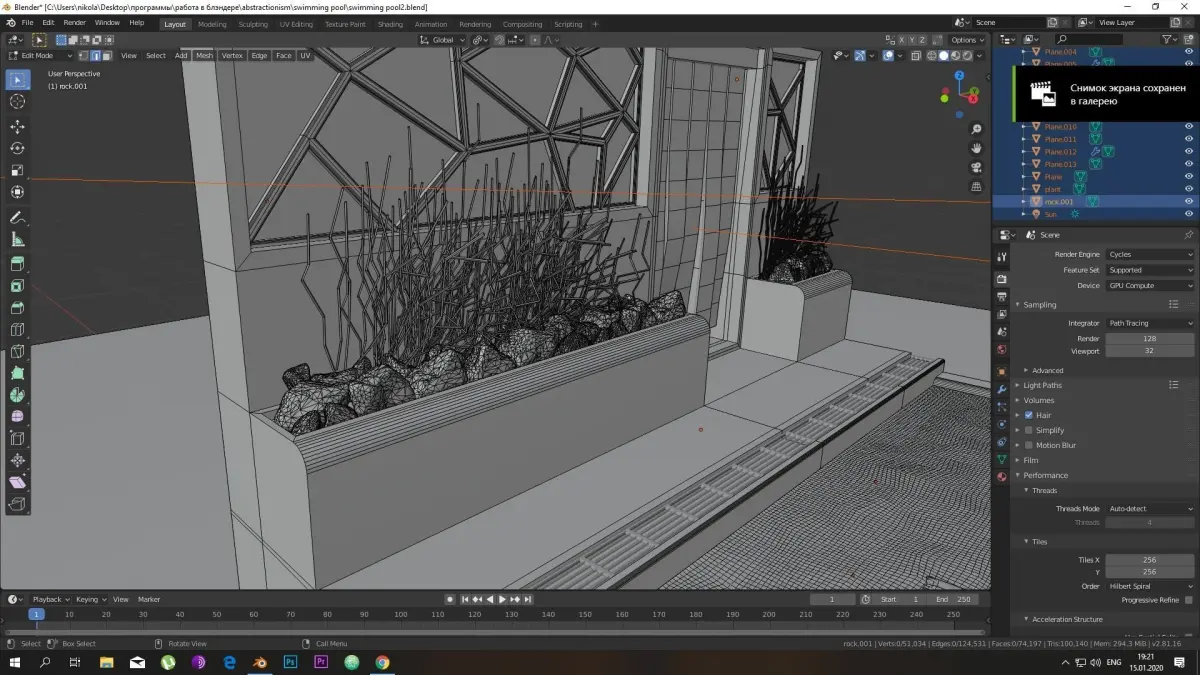
Task: Adjust the Render samples field 128
Action: pyautogui.click(x=1150, y=339)
